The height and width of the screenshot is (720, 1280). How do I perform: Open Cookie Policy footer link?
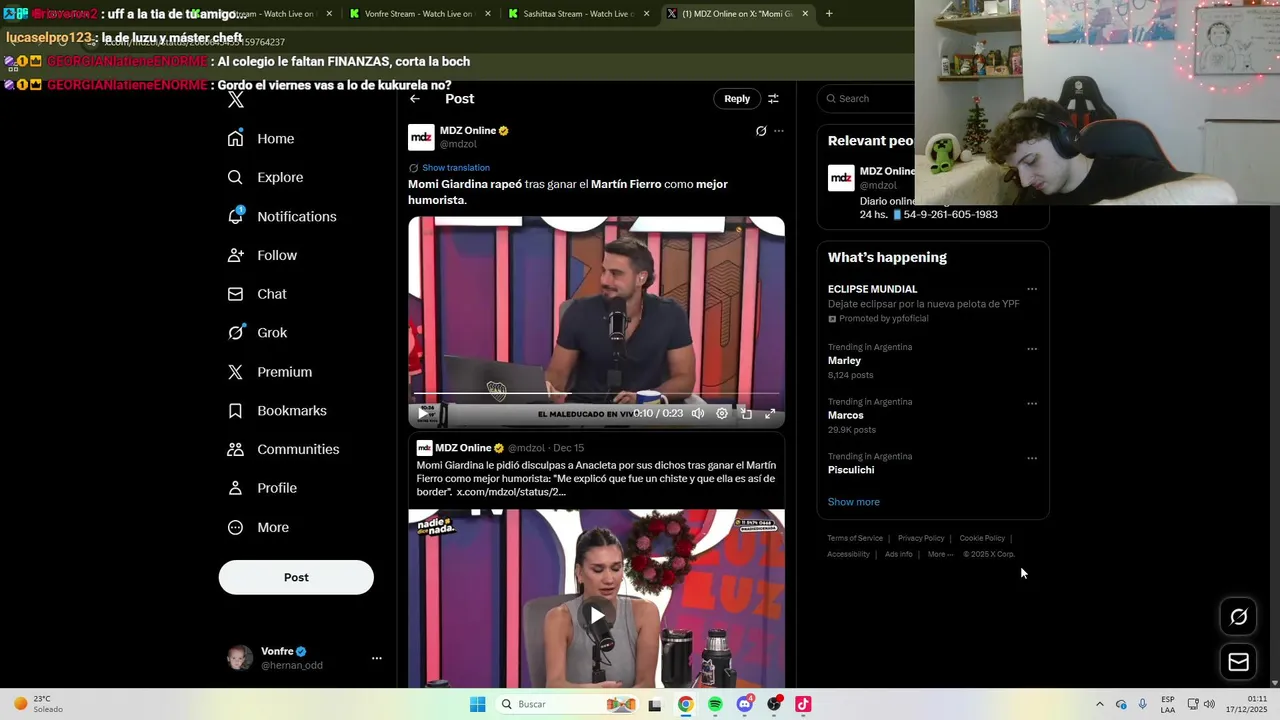click(x=982, y=538)
